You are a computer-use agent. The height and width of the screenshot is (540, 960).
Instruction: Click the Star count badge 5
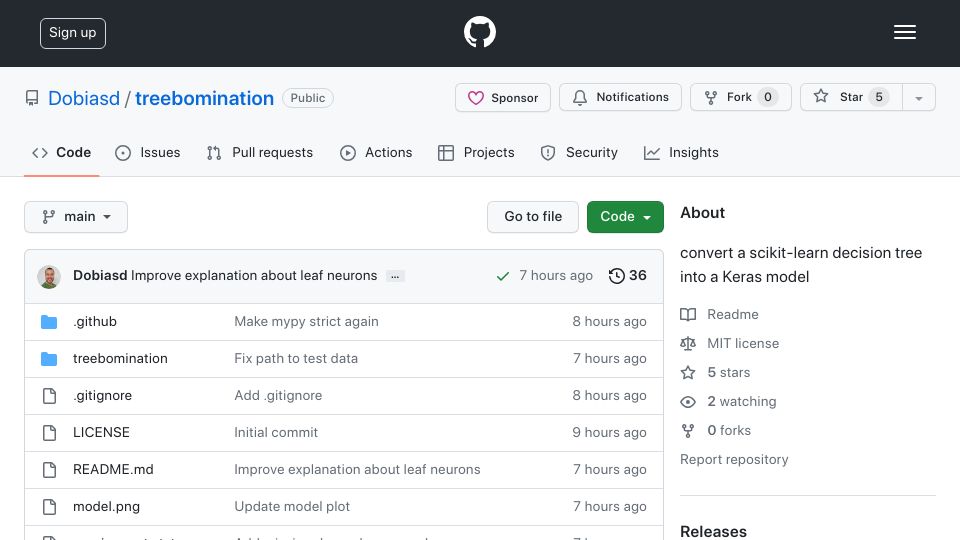[879, 97]
